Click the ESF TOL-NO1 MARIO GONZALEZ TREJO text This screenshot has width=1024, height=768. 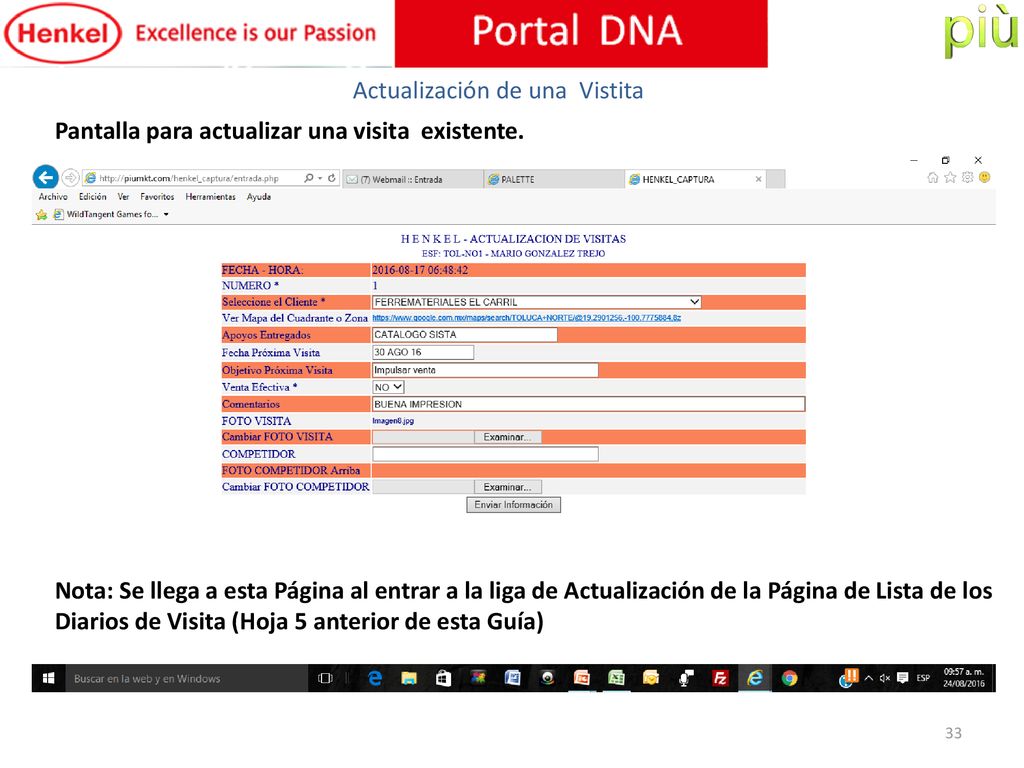[513, 253]
